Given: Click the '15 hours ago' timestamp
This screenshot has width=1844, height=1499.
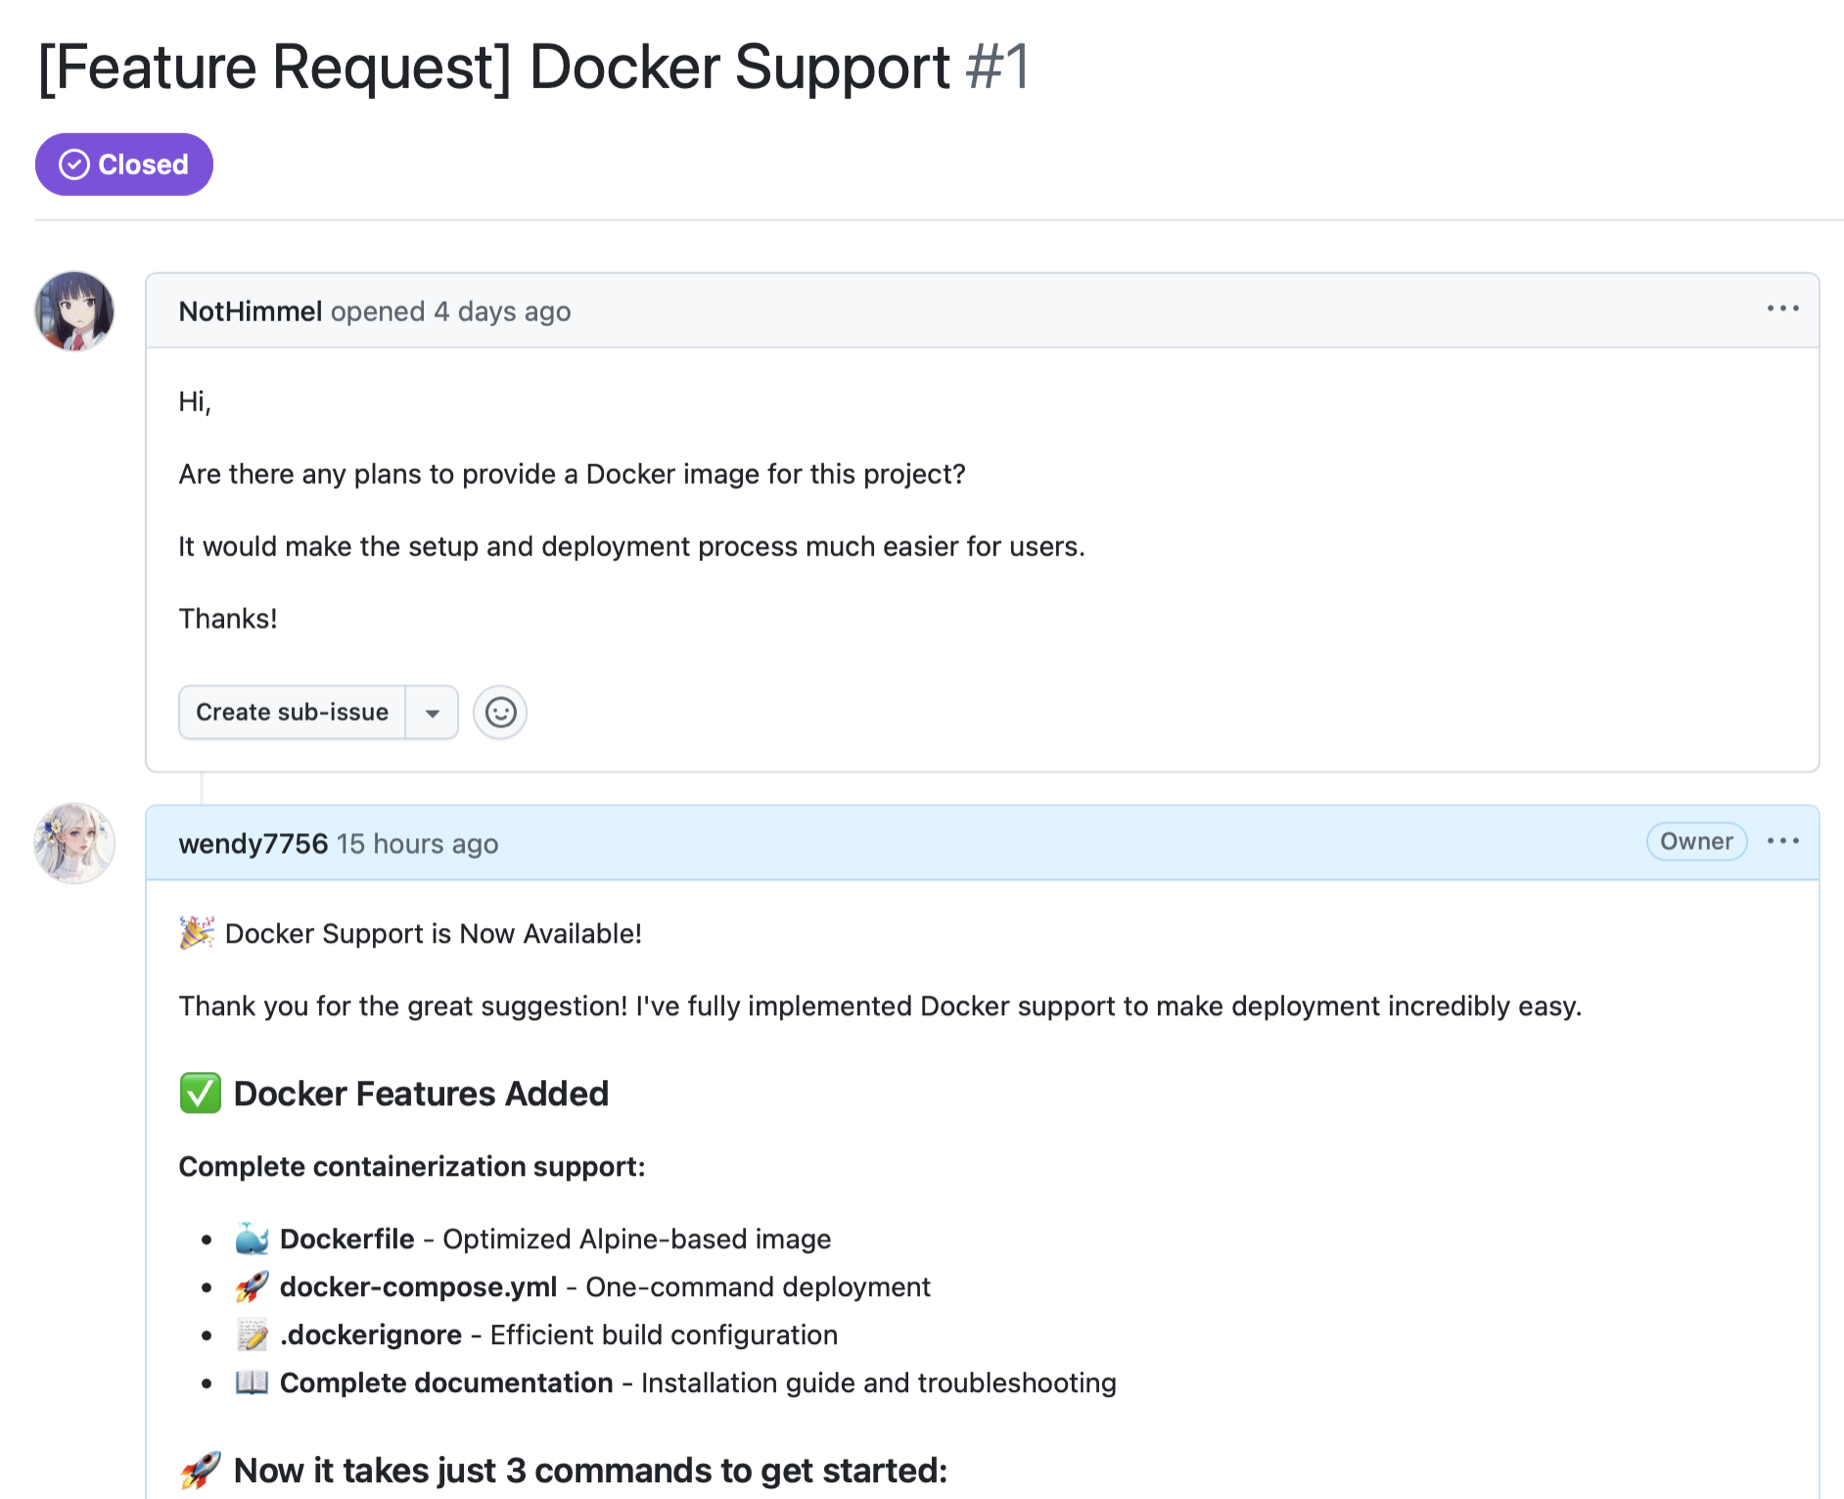Looking at the screenshot, I should 417,843.
